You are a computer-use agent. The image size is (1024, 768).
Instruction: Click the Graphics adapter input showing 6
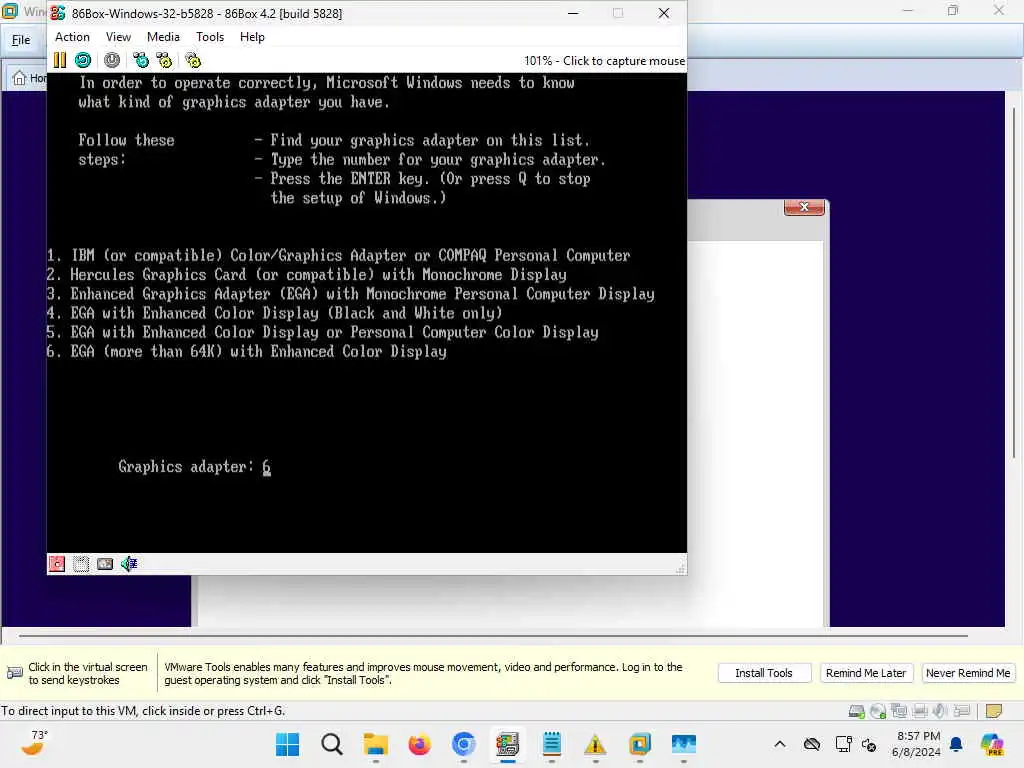click(266, 467)
